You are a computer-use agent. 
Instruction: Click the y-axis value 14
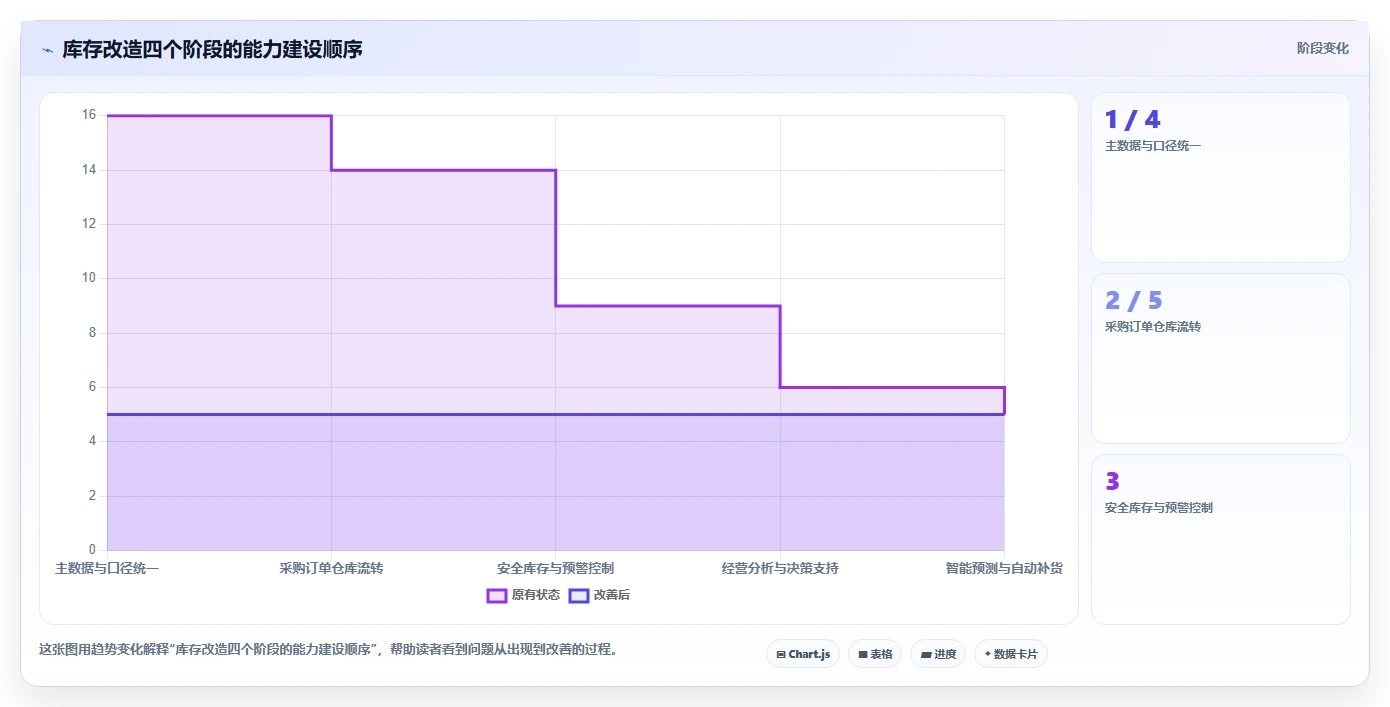tap(89, 170)
